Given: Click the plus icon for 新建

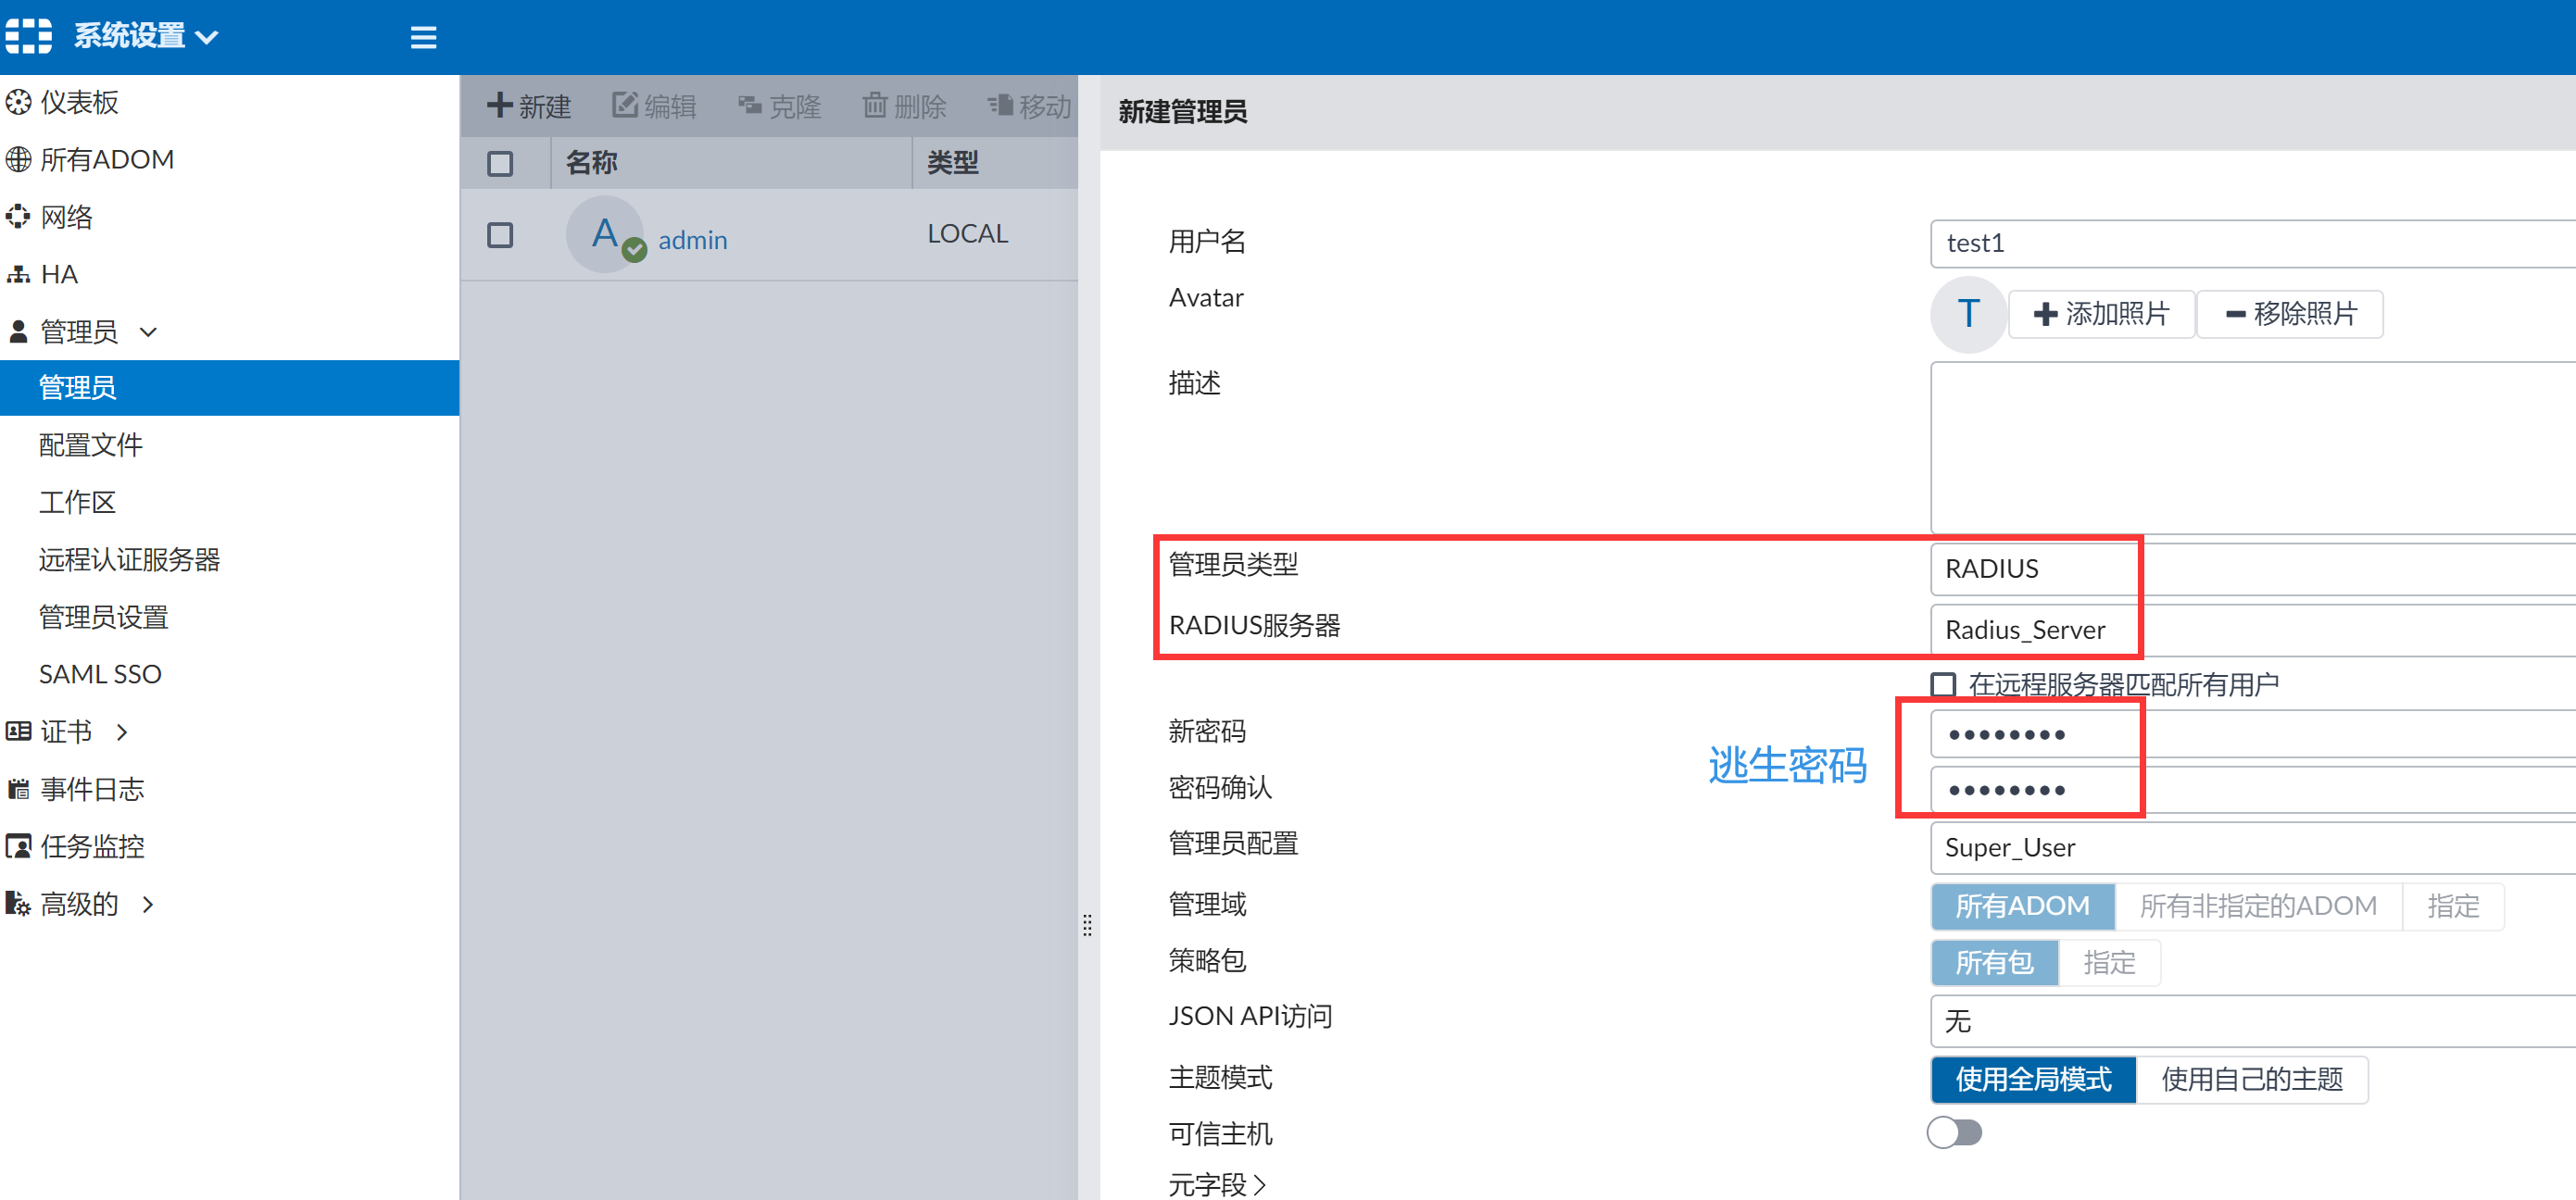Looking at the screenshot, I should 499,106.
